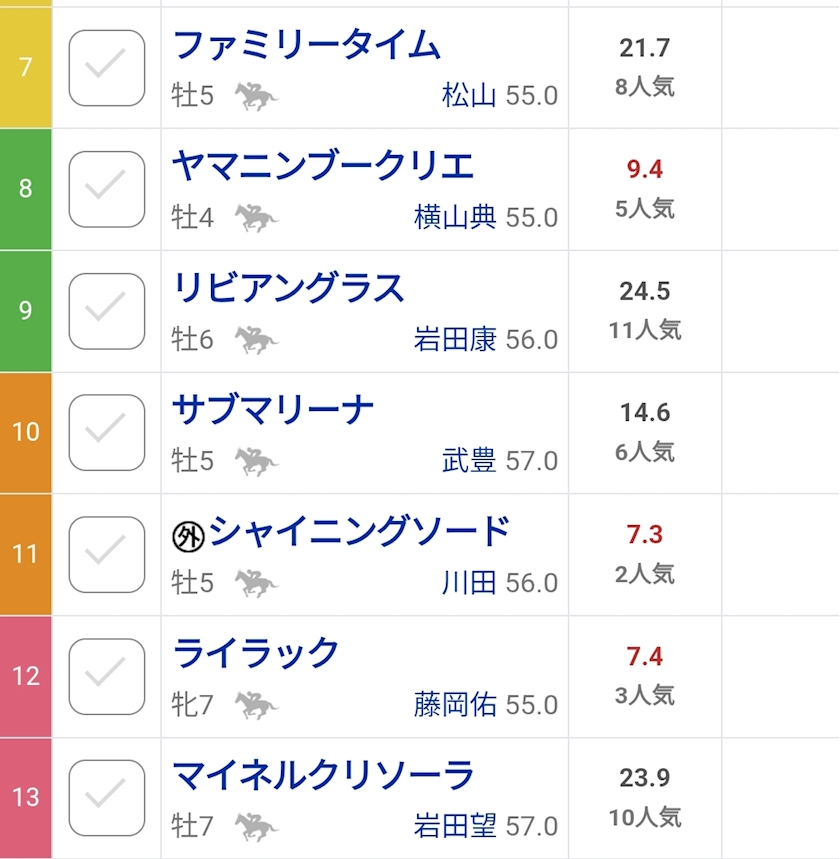
Task: Click the pink number 12 frame cell
Action: (x=25, y=676)
